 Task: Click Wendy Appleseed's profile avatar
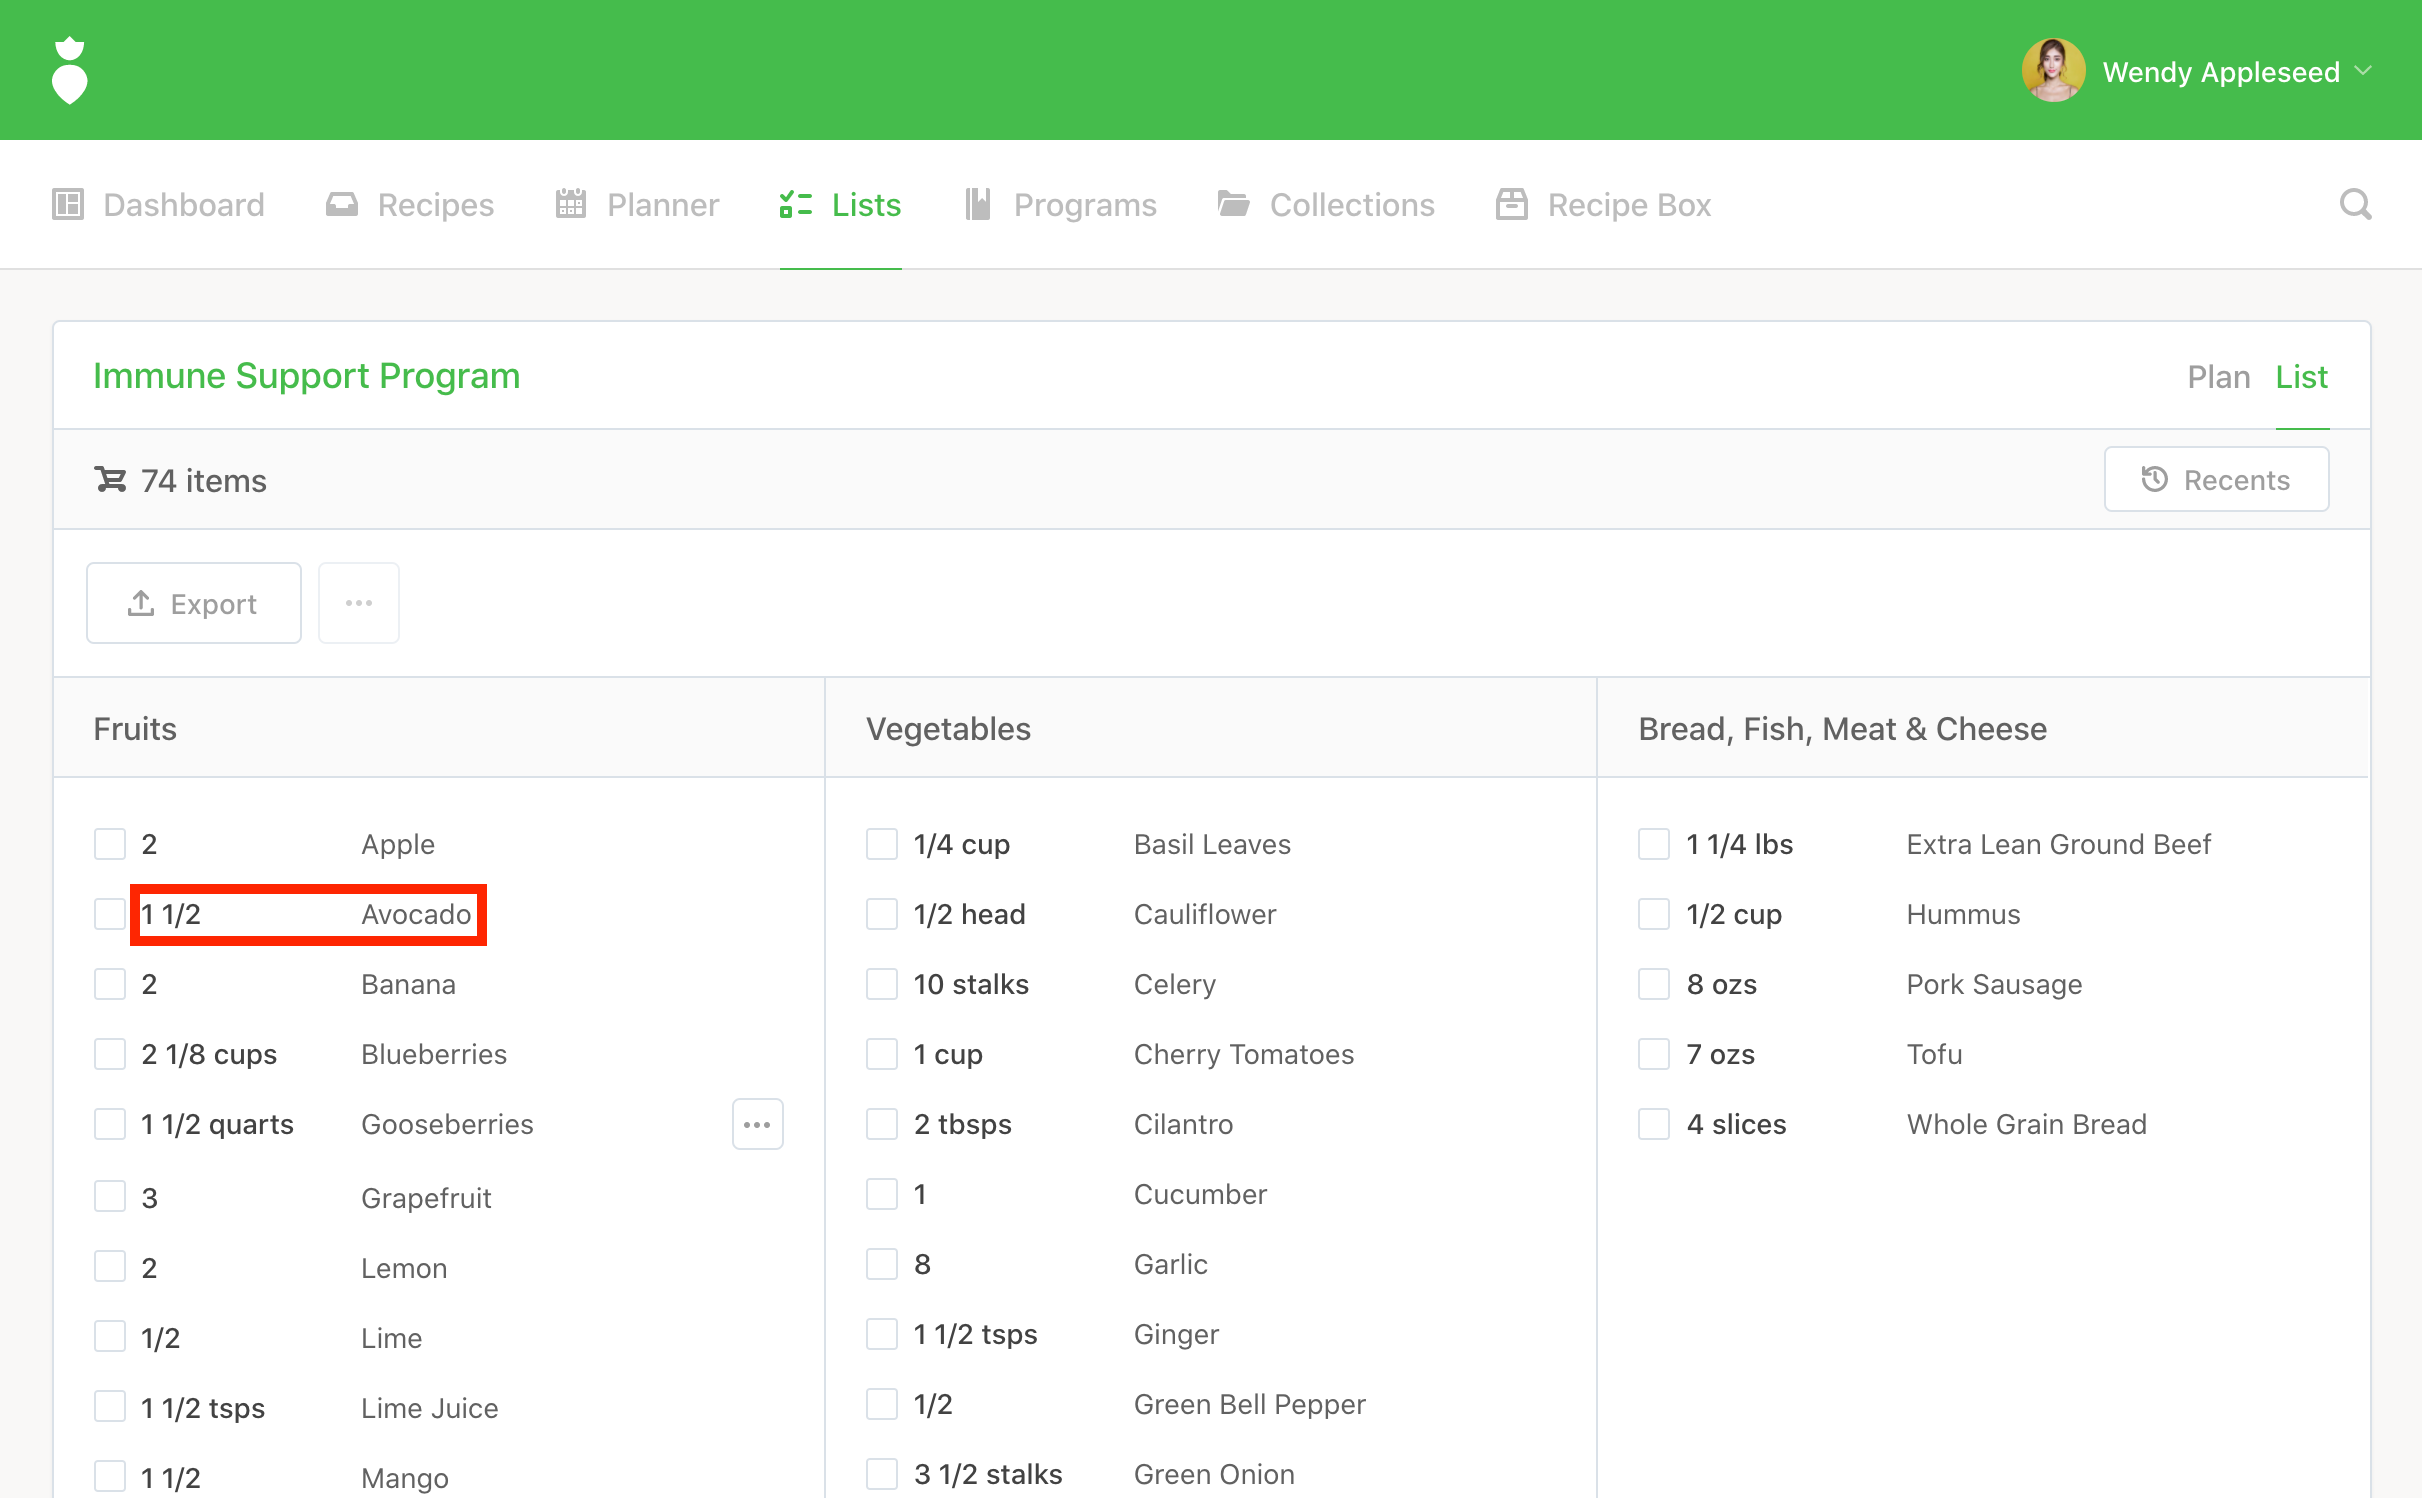pyautogui.click(x=2053, y=71)
